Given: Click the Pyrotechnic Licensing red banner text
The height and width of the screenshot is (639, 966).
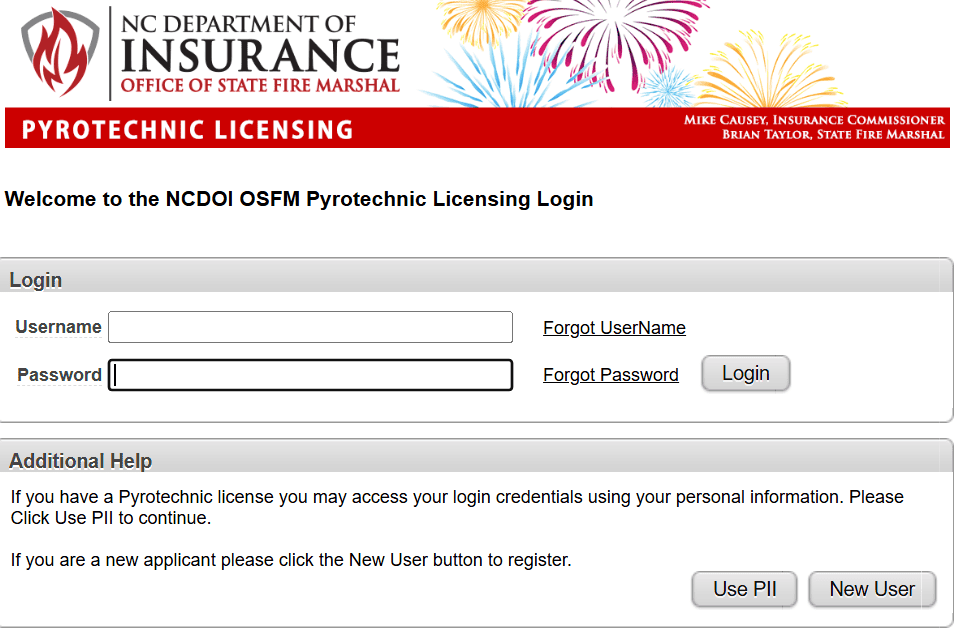Looking at the screenshot, I should click(x=188, y=130).
